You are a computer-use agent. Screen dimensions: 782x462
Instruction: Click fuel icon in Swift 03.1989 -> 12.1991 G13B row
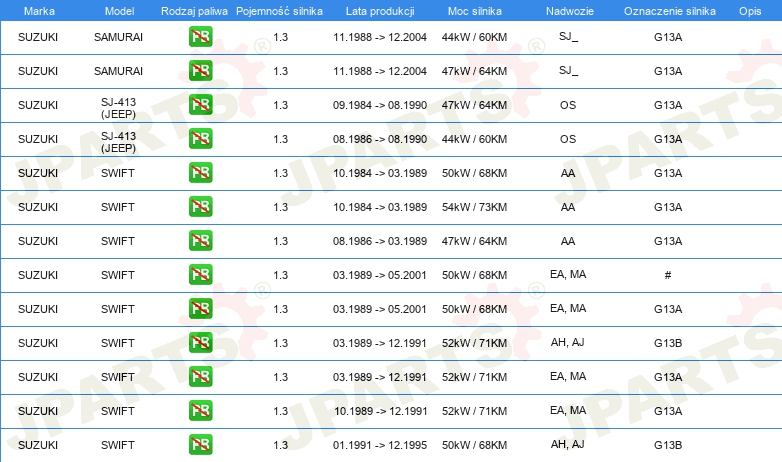(200, 342)
